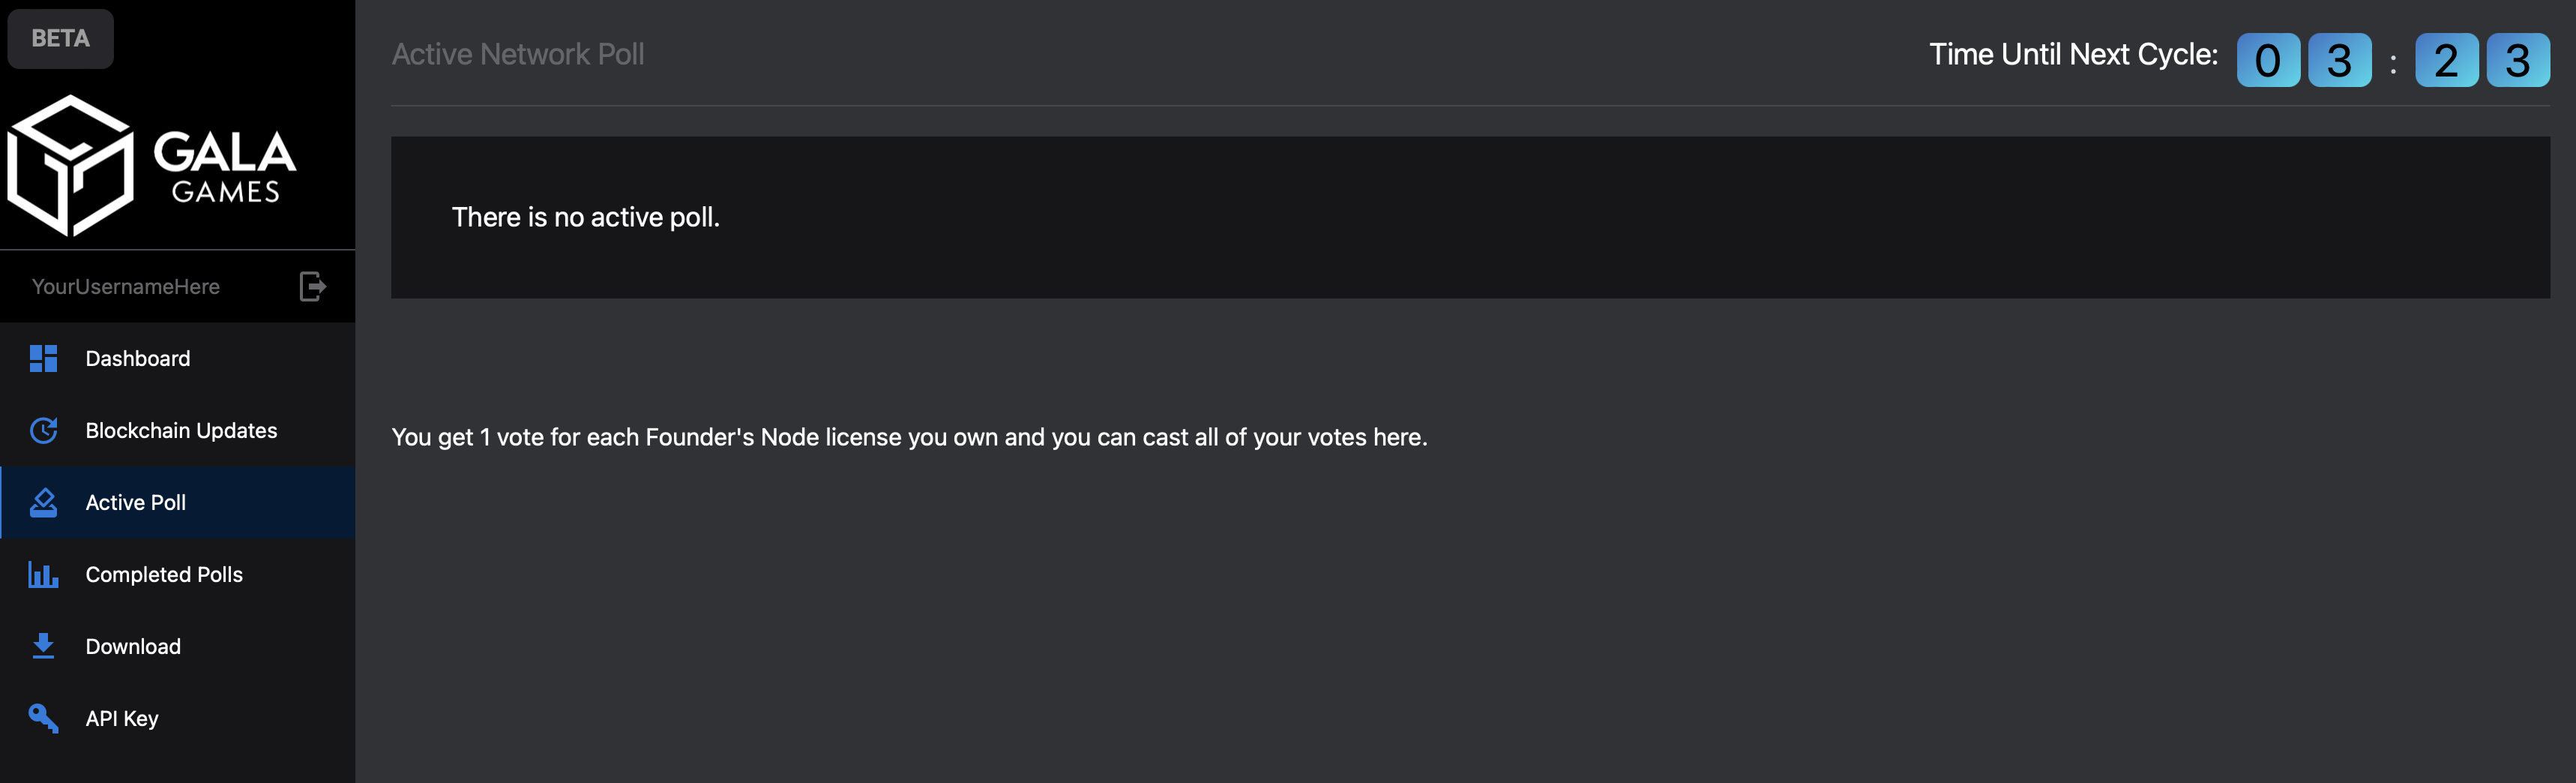Click the BETA badge
Viewport: 2576px width, 783px height.
60,38
